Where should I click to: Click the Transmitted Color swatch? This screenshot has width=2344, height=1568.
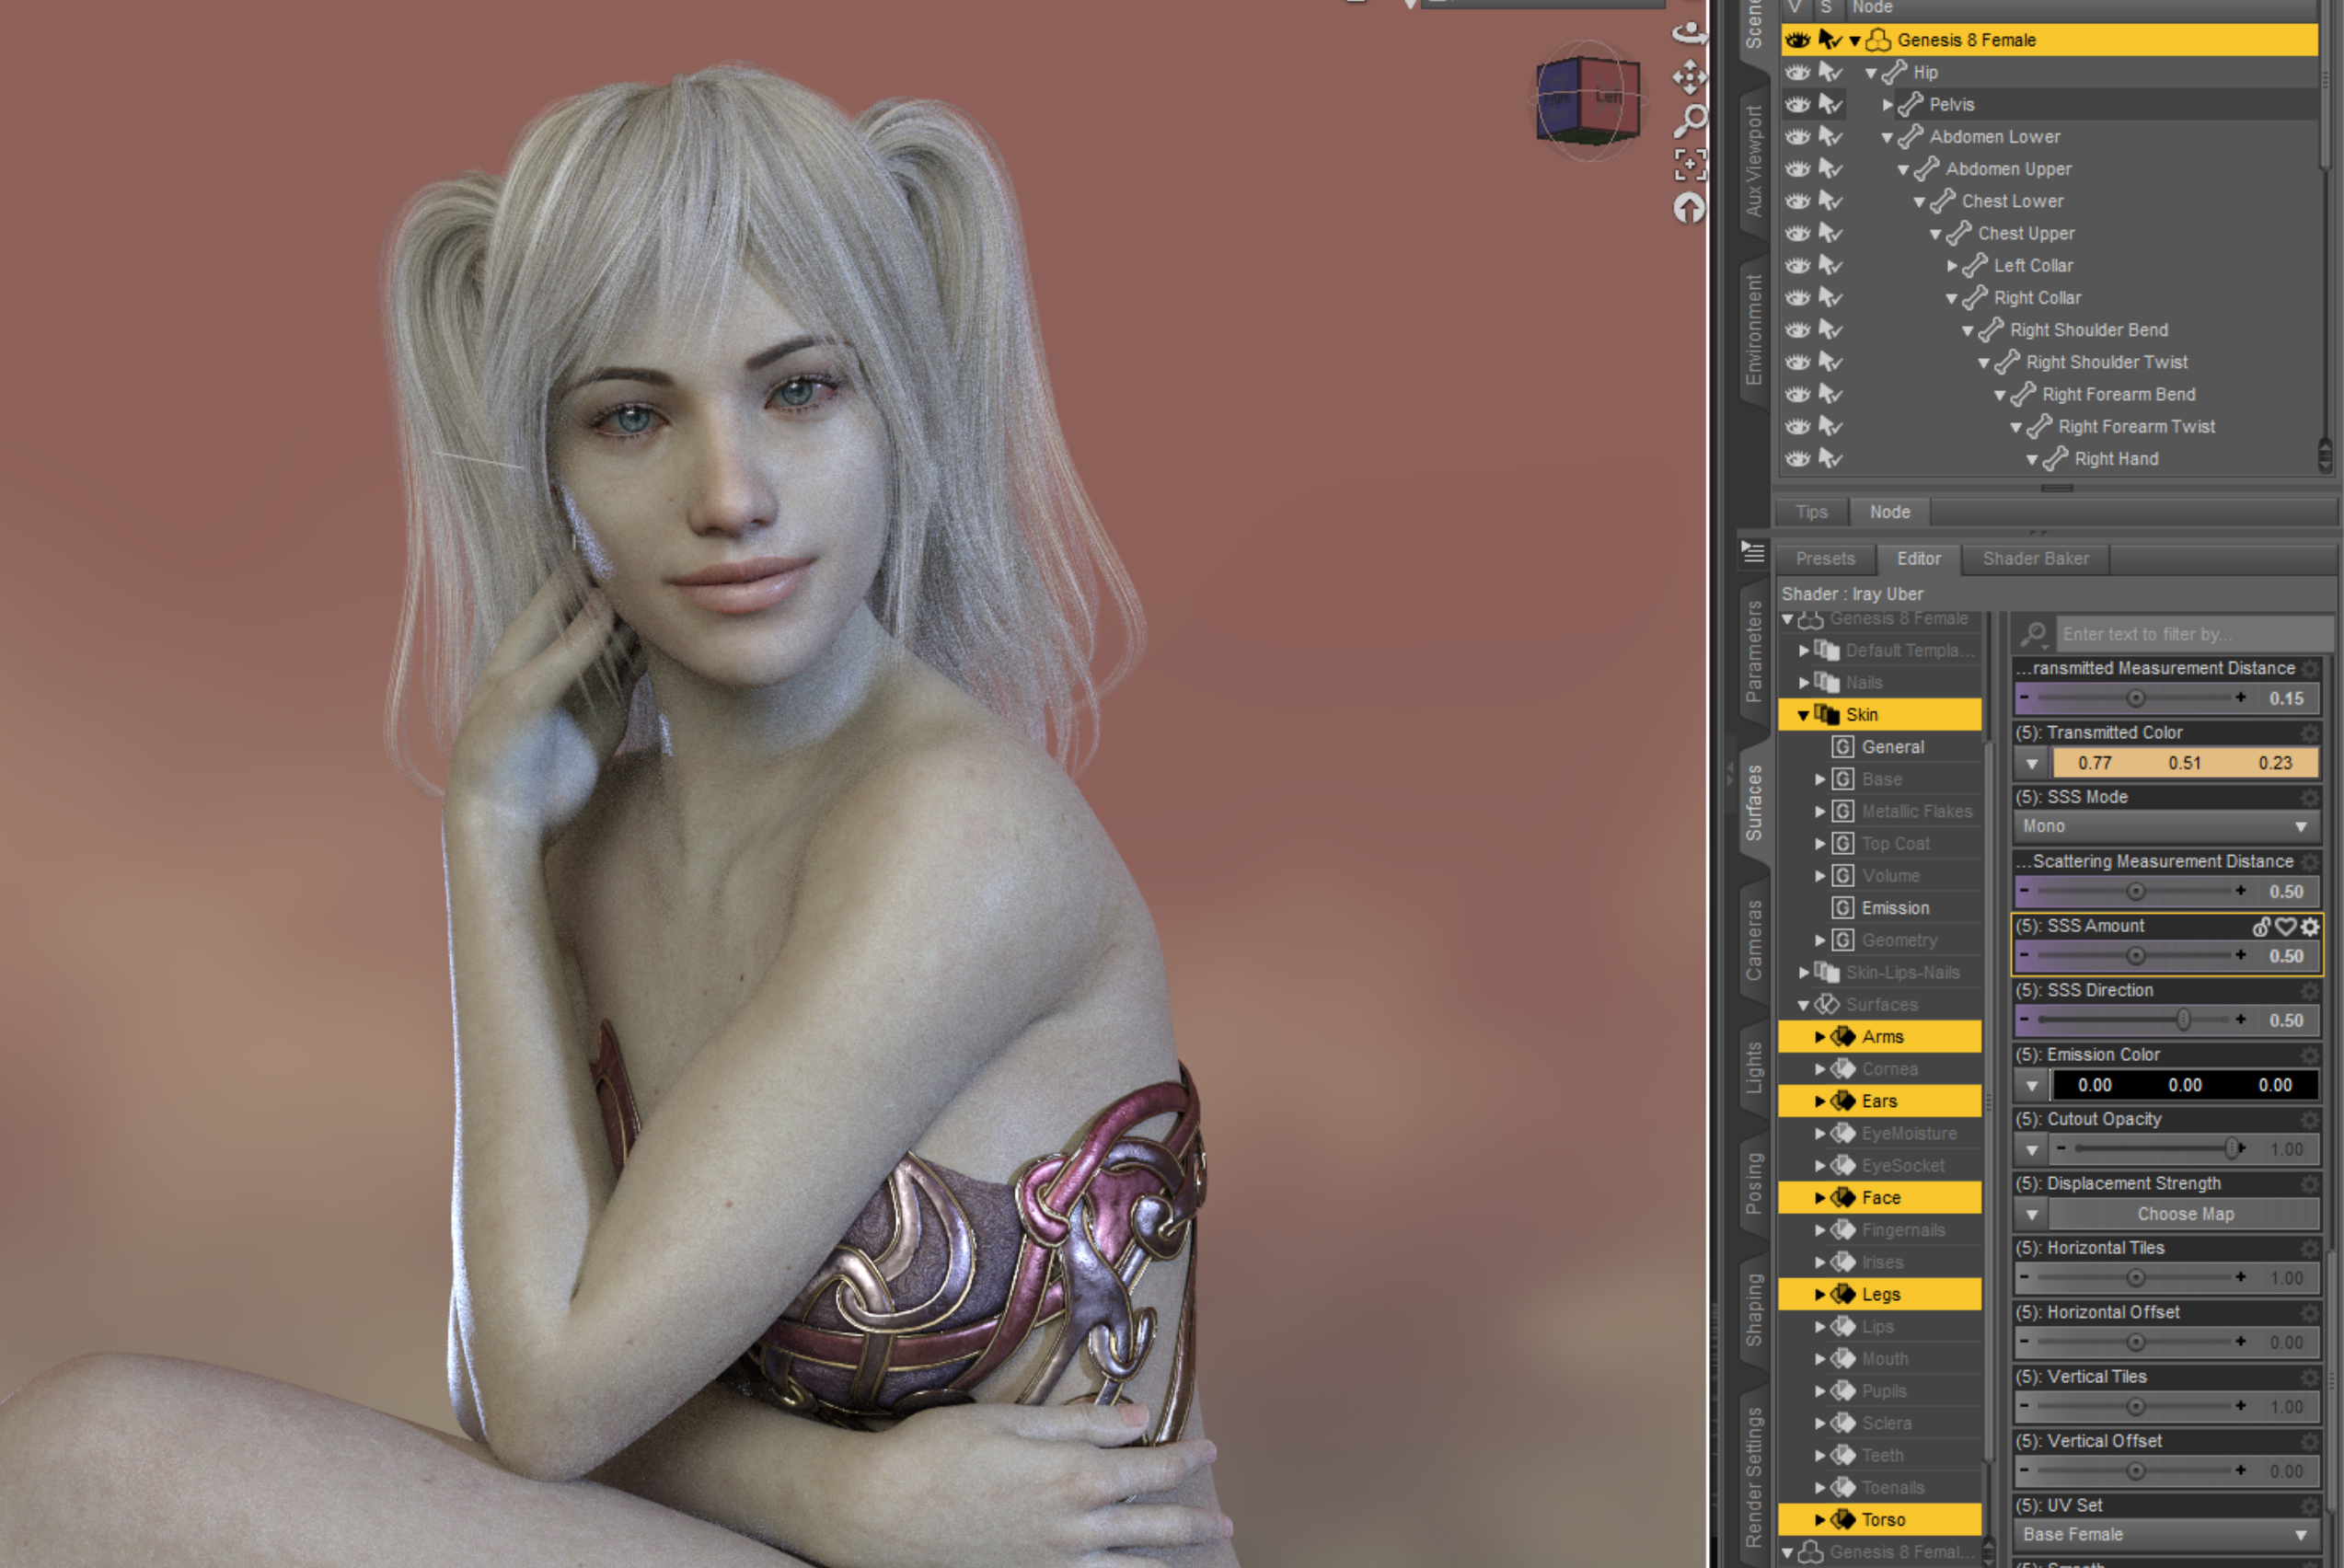2184,763
